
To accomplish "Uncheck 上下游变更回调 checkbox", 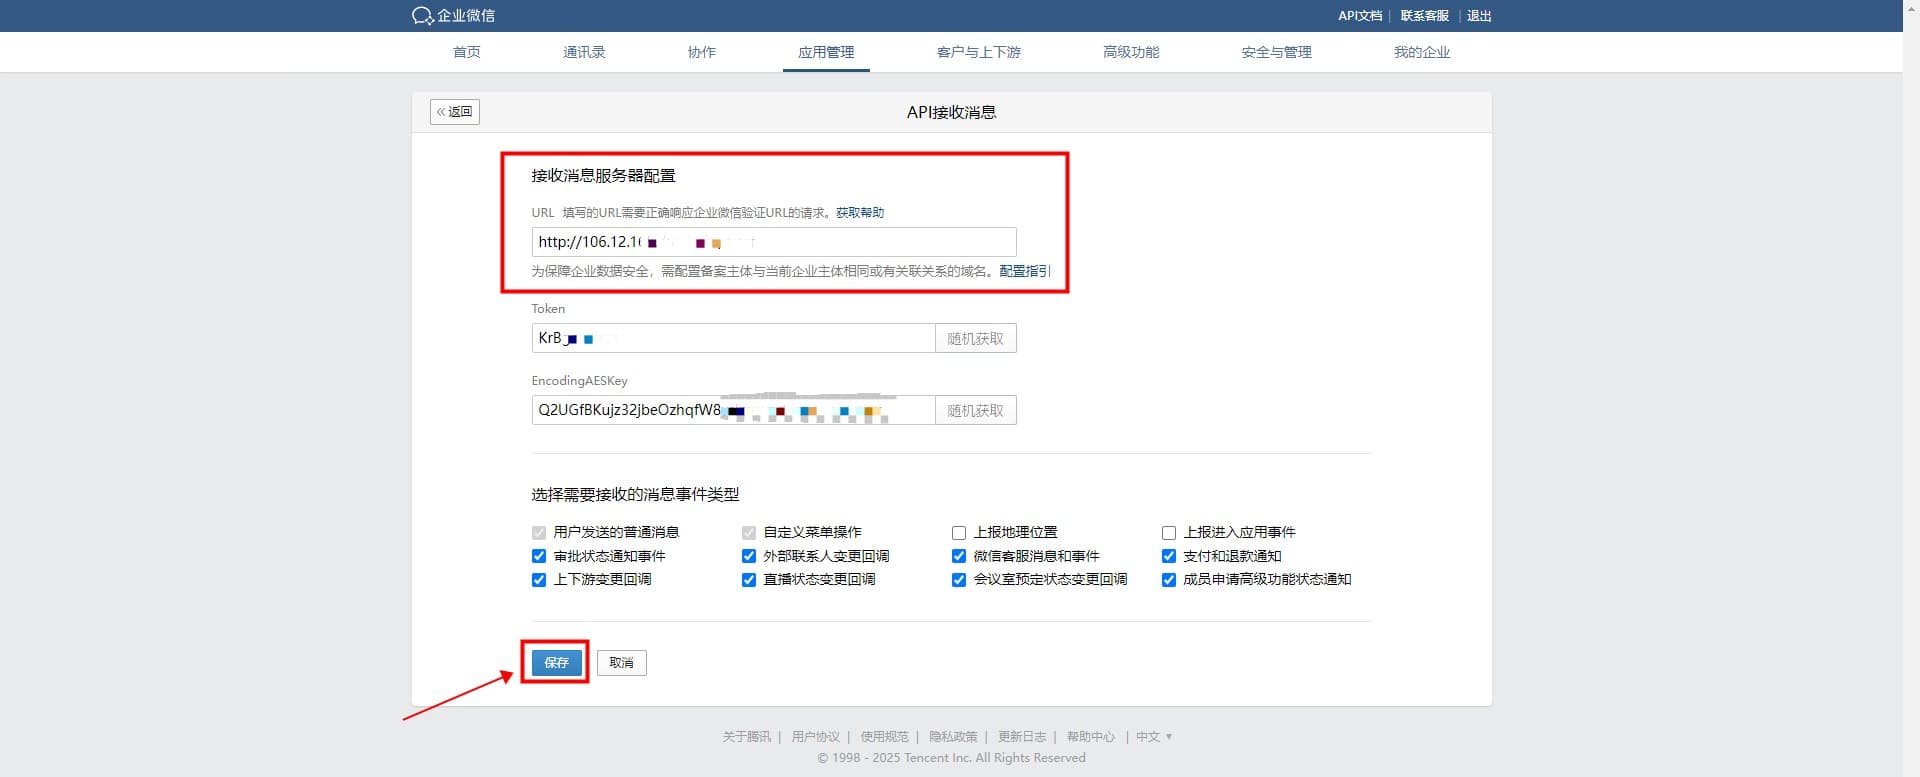I will coord(539,580).
